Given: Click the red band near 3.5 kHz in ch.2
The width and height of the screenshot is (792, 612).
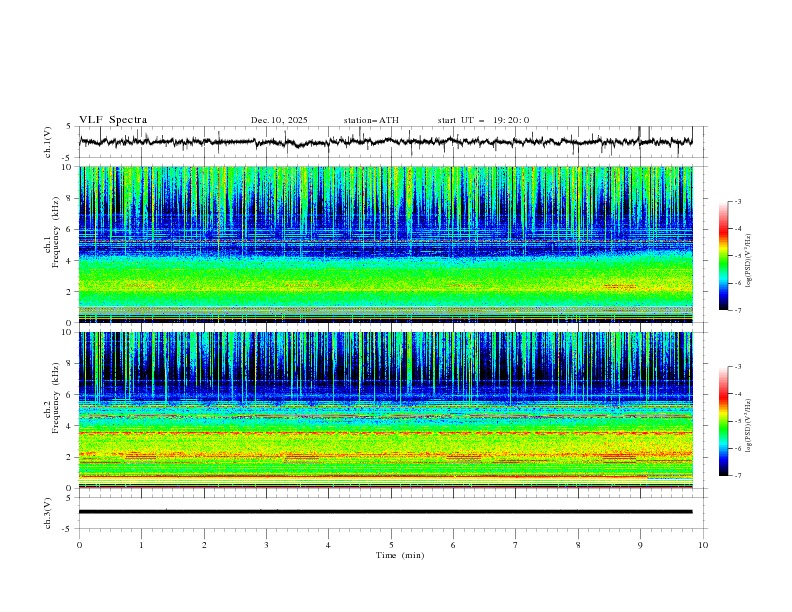Looking at the screenshot, I should (385, 433).
